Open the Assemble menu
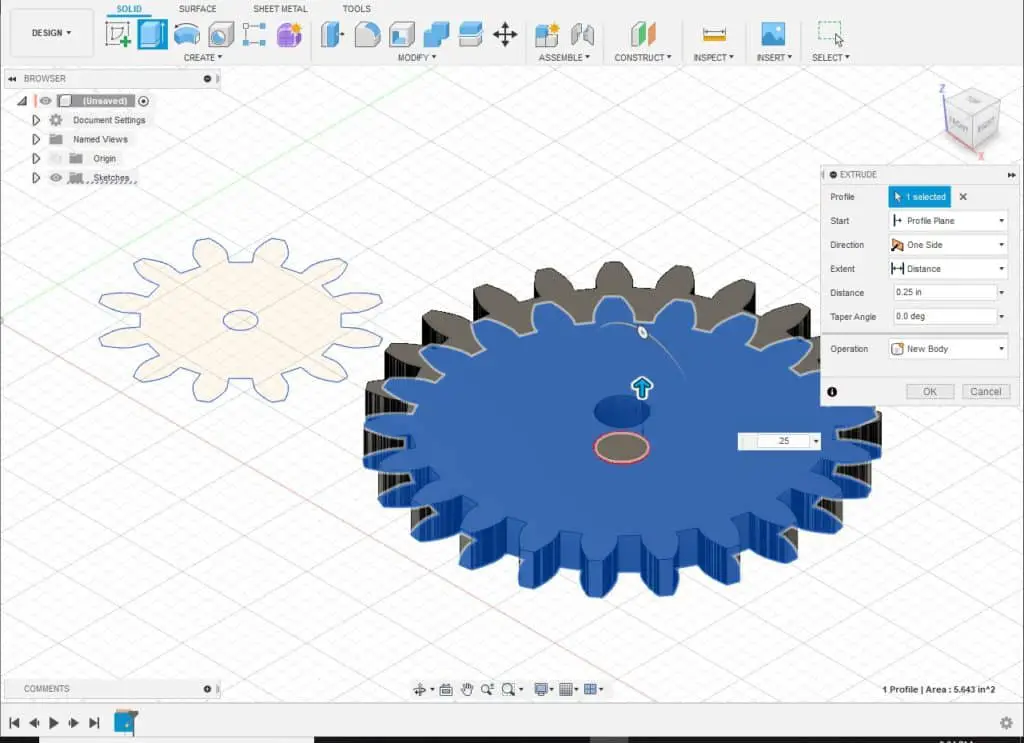 point(564,57)
